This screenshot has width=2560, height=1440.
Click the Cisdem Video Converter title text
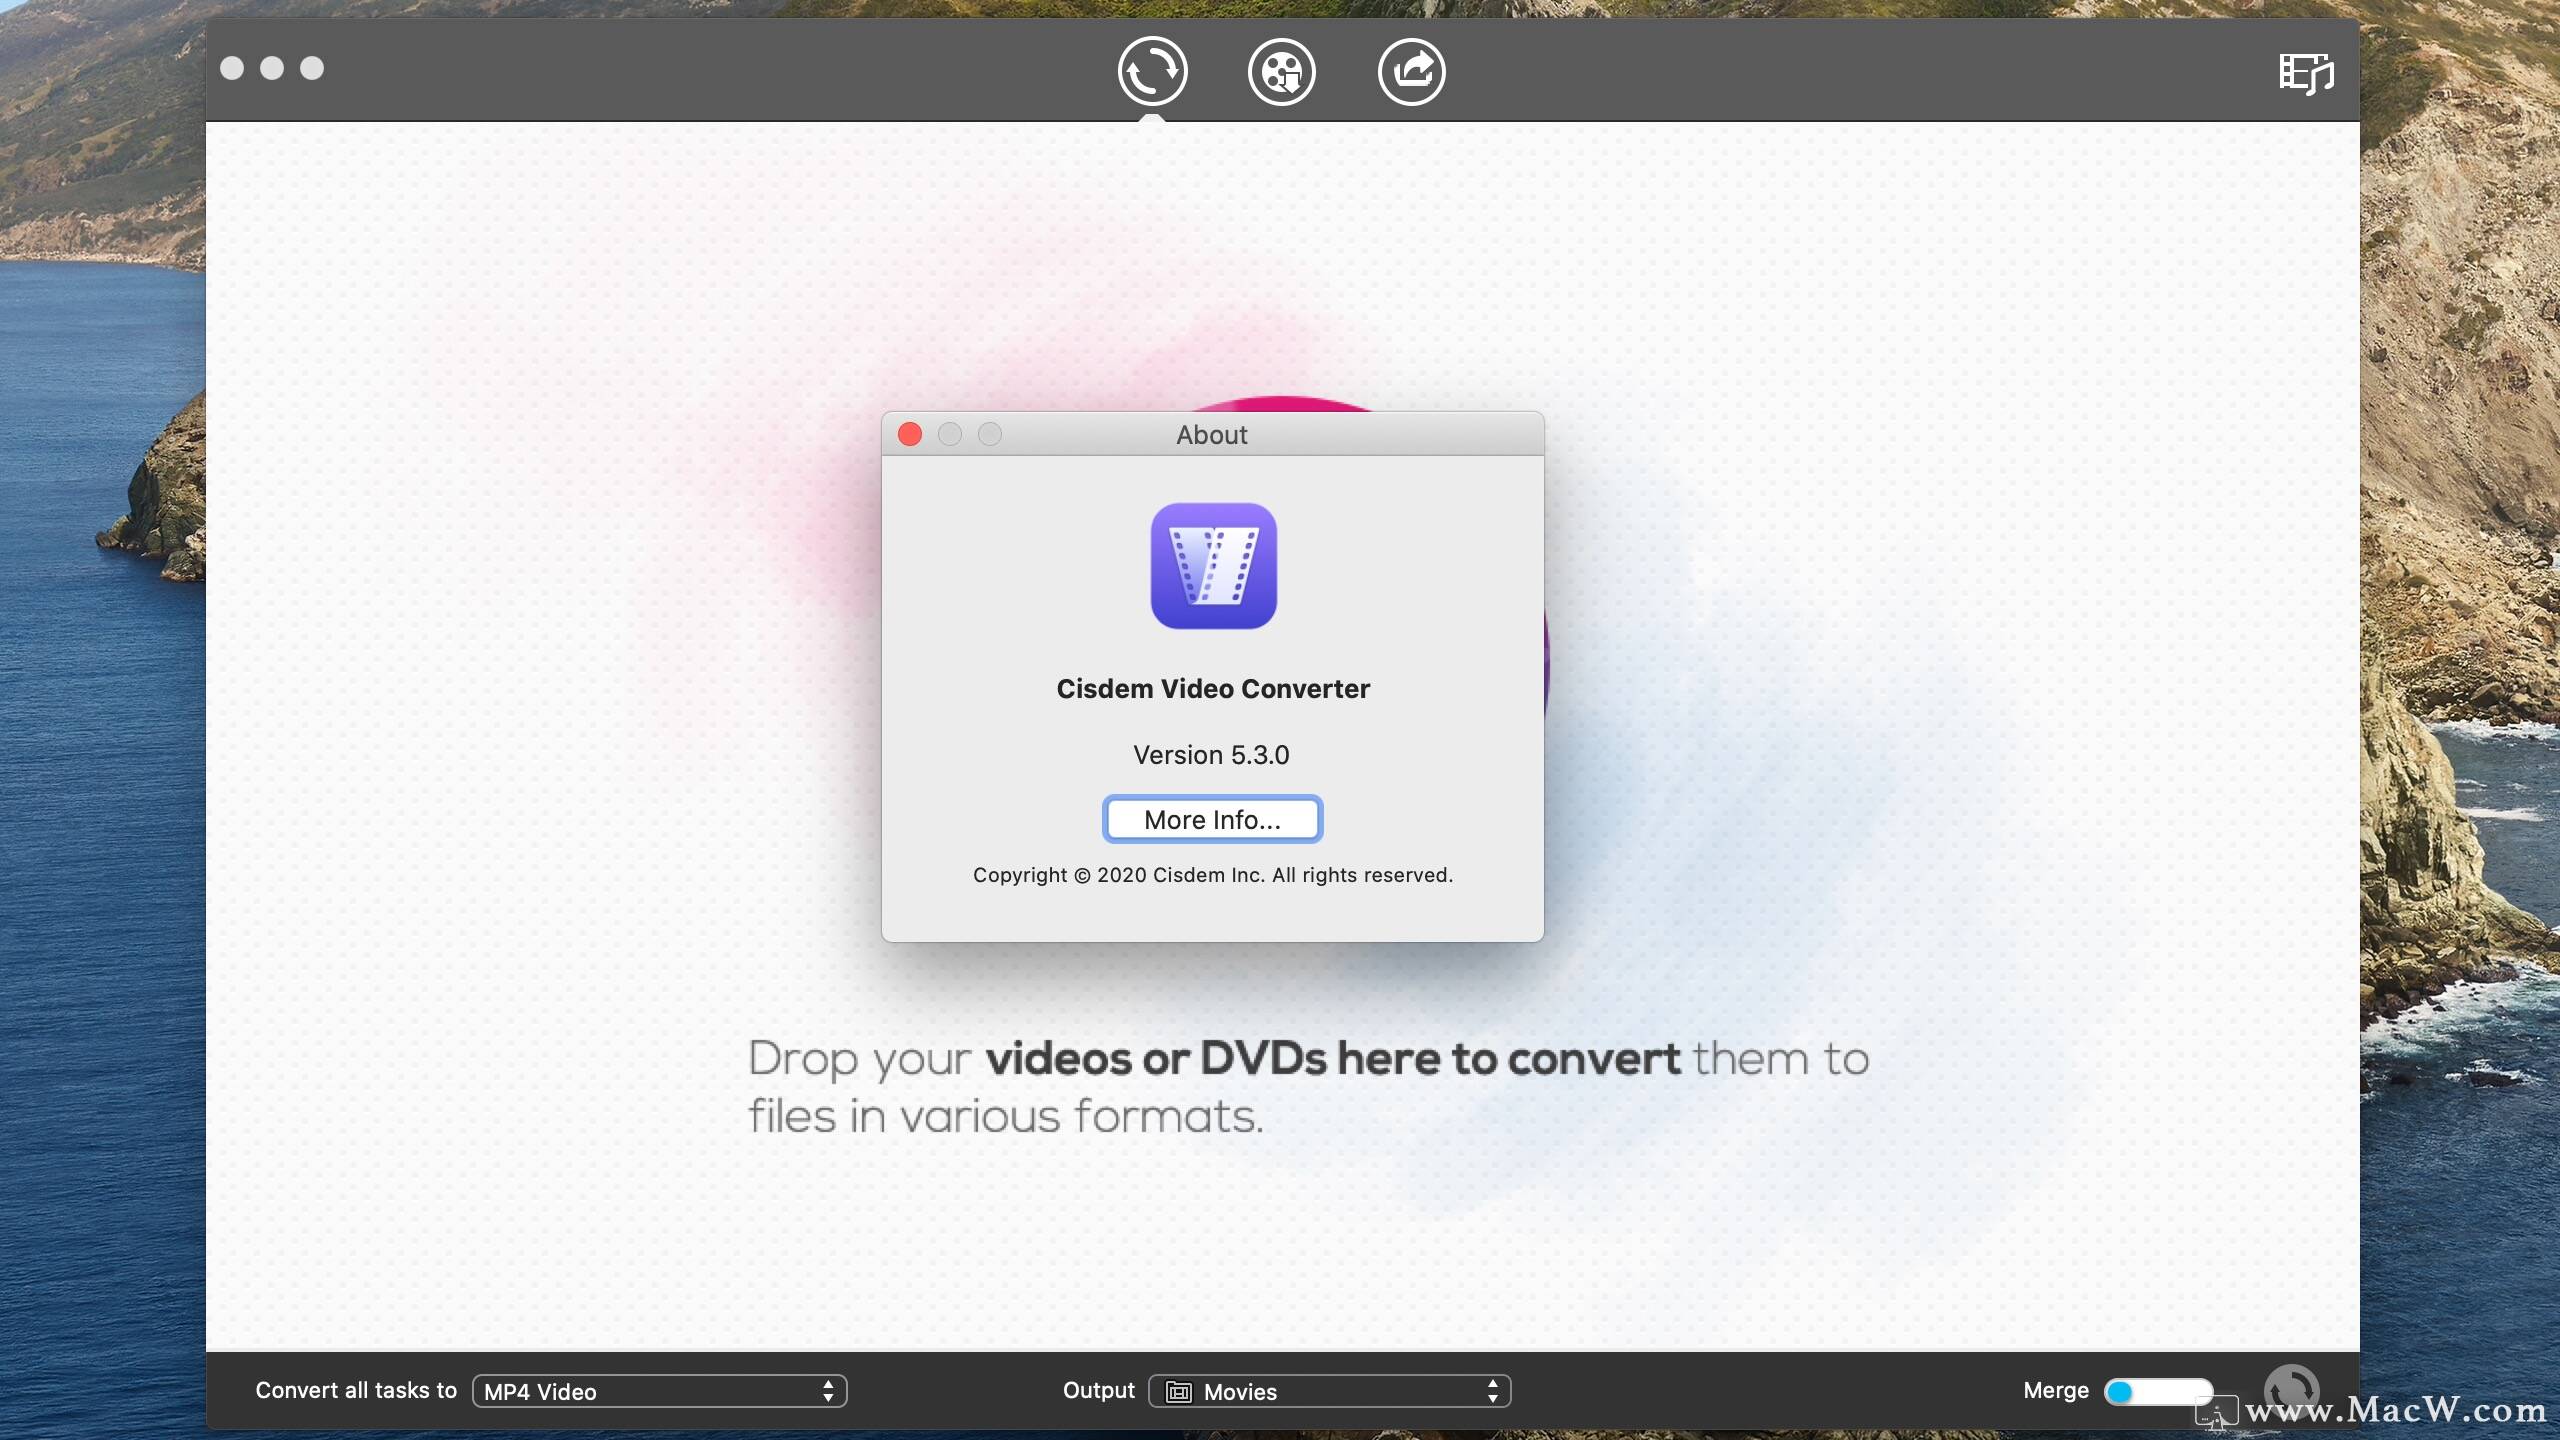click(x=1213, y=688)
